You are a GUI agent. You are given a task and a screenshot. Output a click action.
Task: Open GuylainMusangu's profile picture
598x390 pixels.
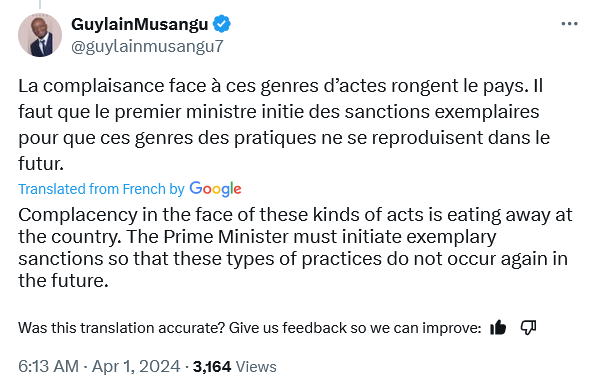(x=40, y=35)
